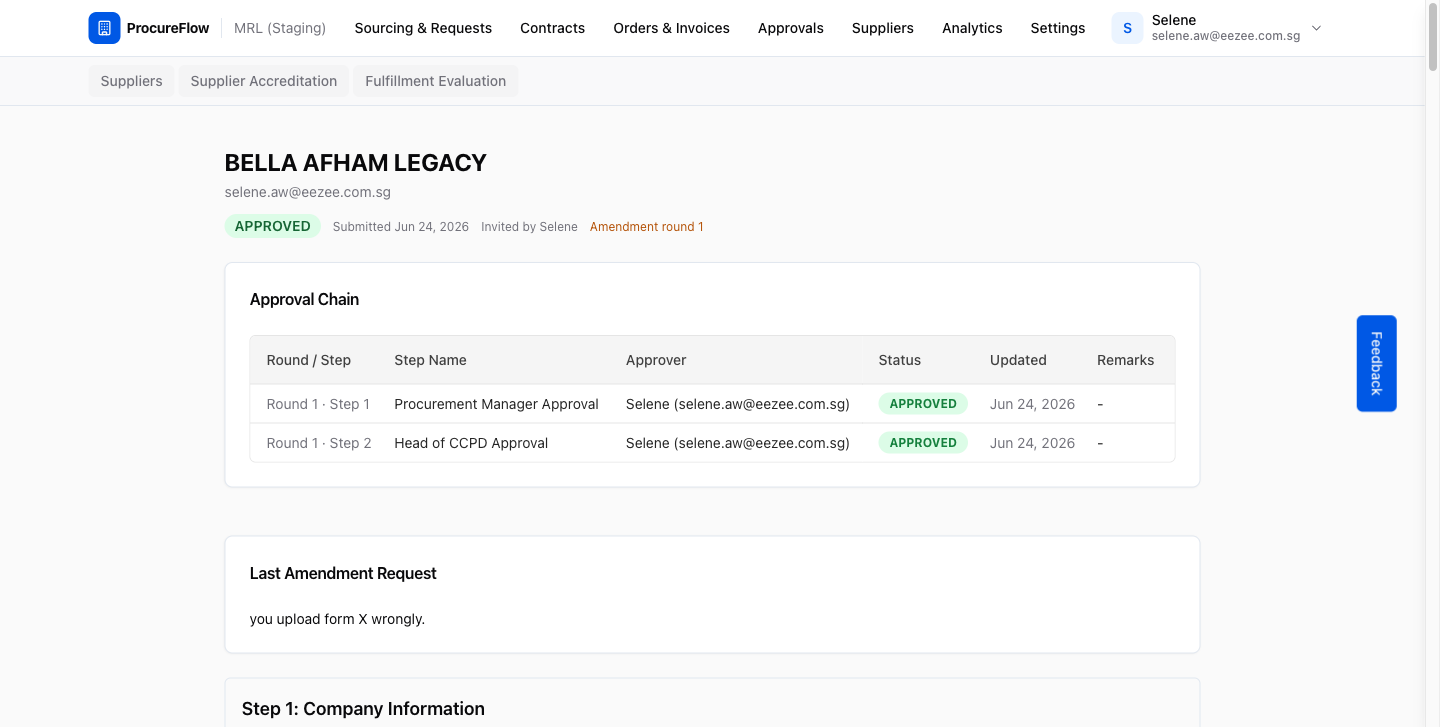Click the Invited by Selene text
The width and height of the screenshot is (1440, 727).
(529, 227)
